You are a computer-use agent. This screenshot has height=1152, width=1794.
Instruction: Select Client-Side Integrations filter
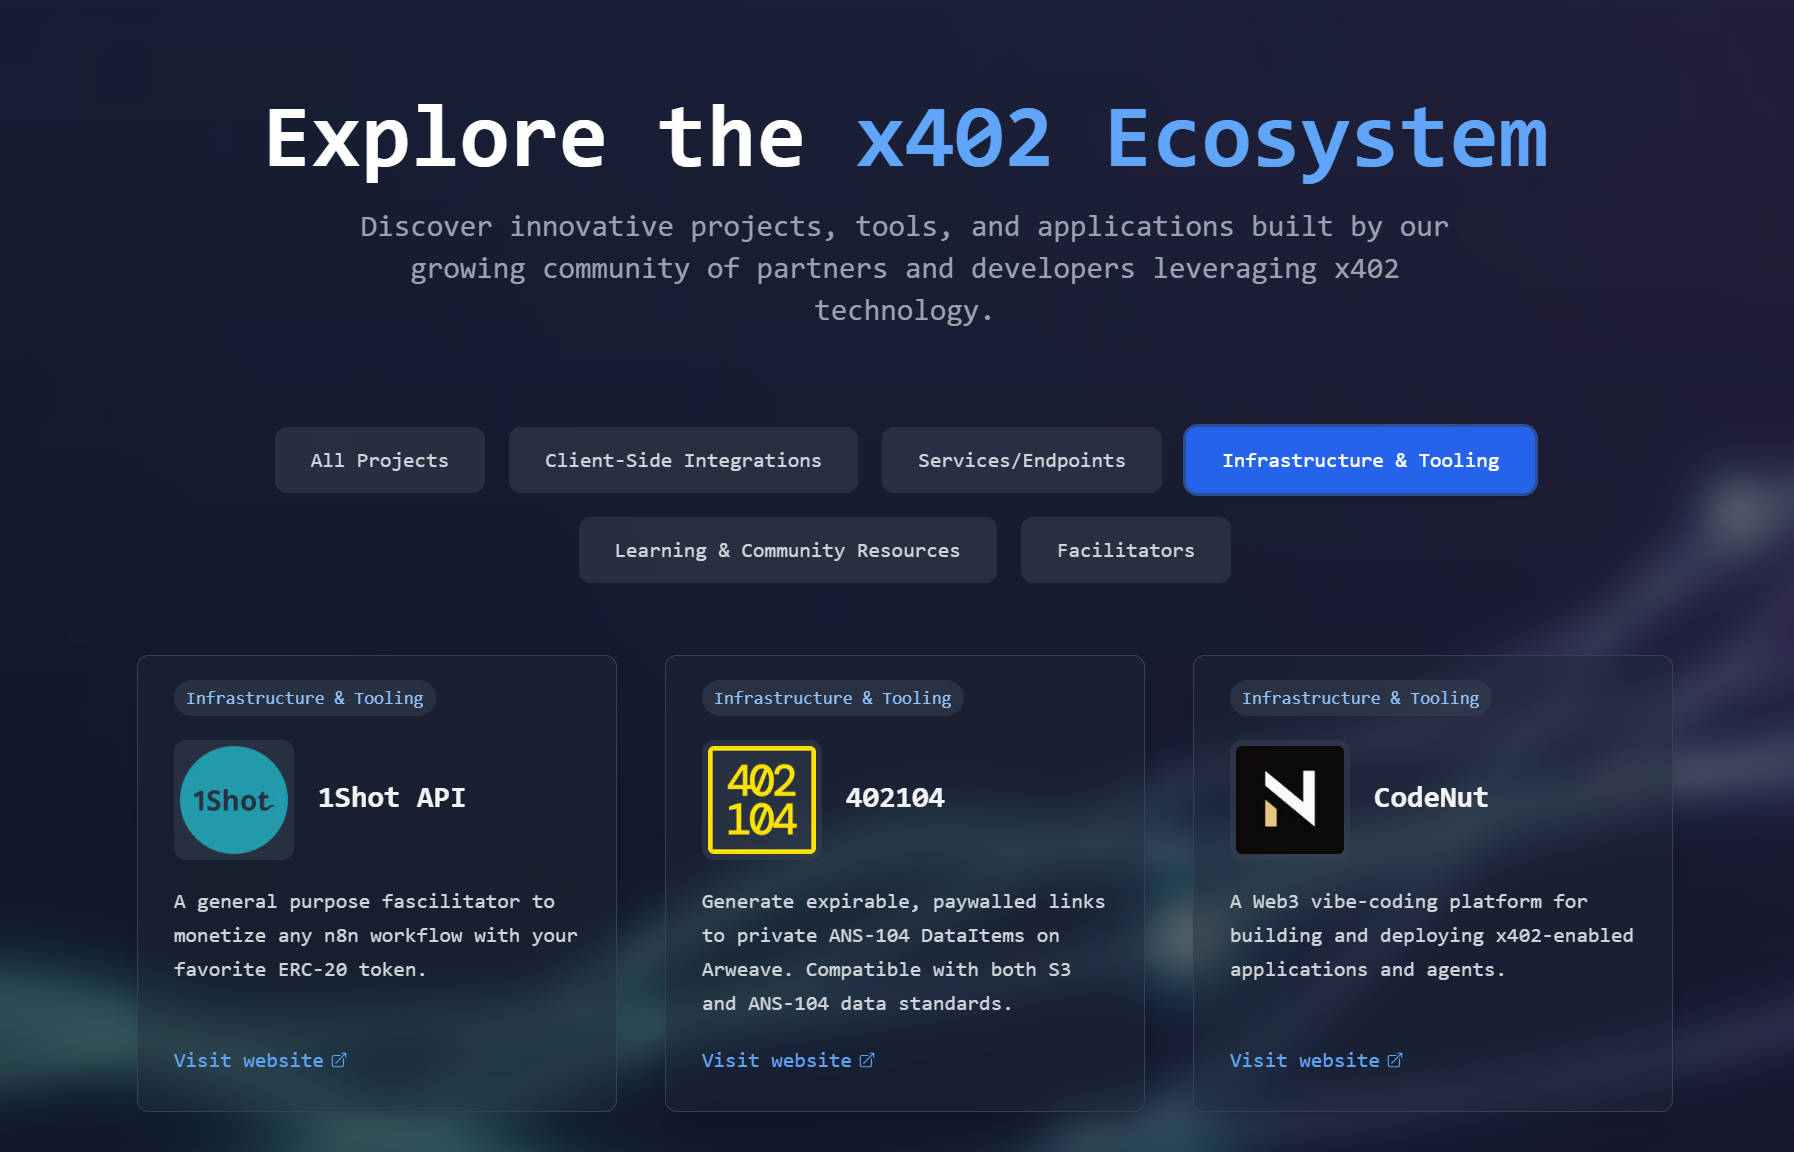(683, 460)
